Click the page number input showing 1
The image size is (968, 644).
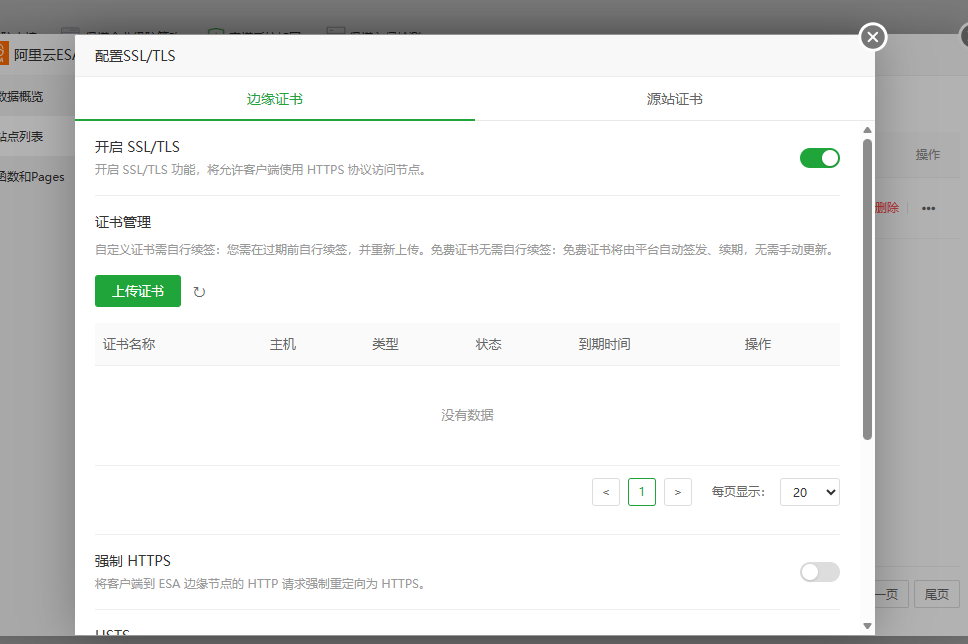[641, 491]
